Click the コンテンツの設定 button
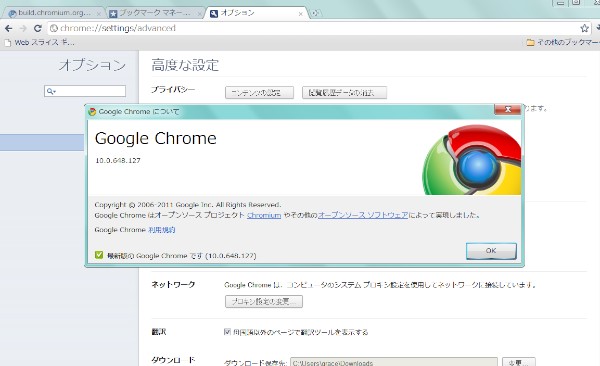600x366 pixels. point(259,93)
